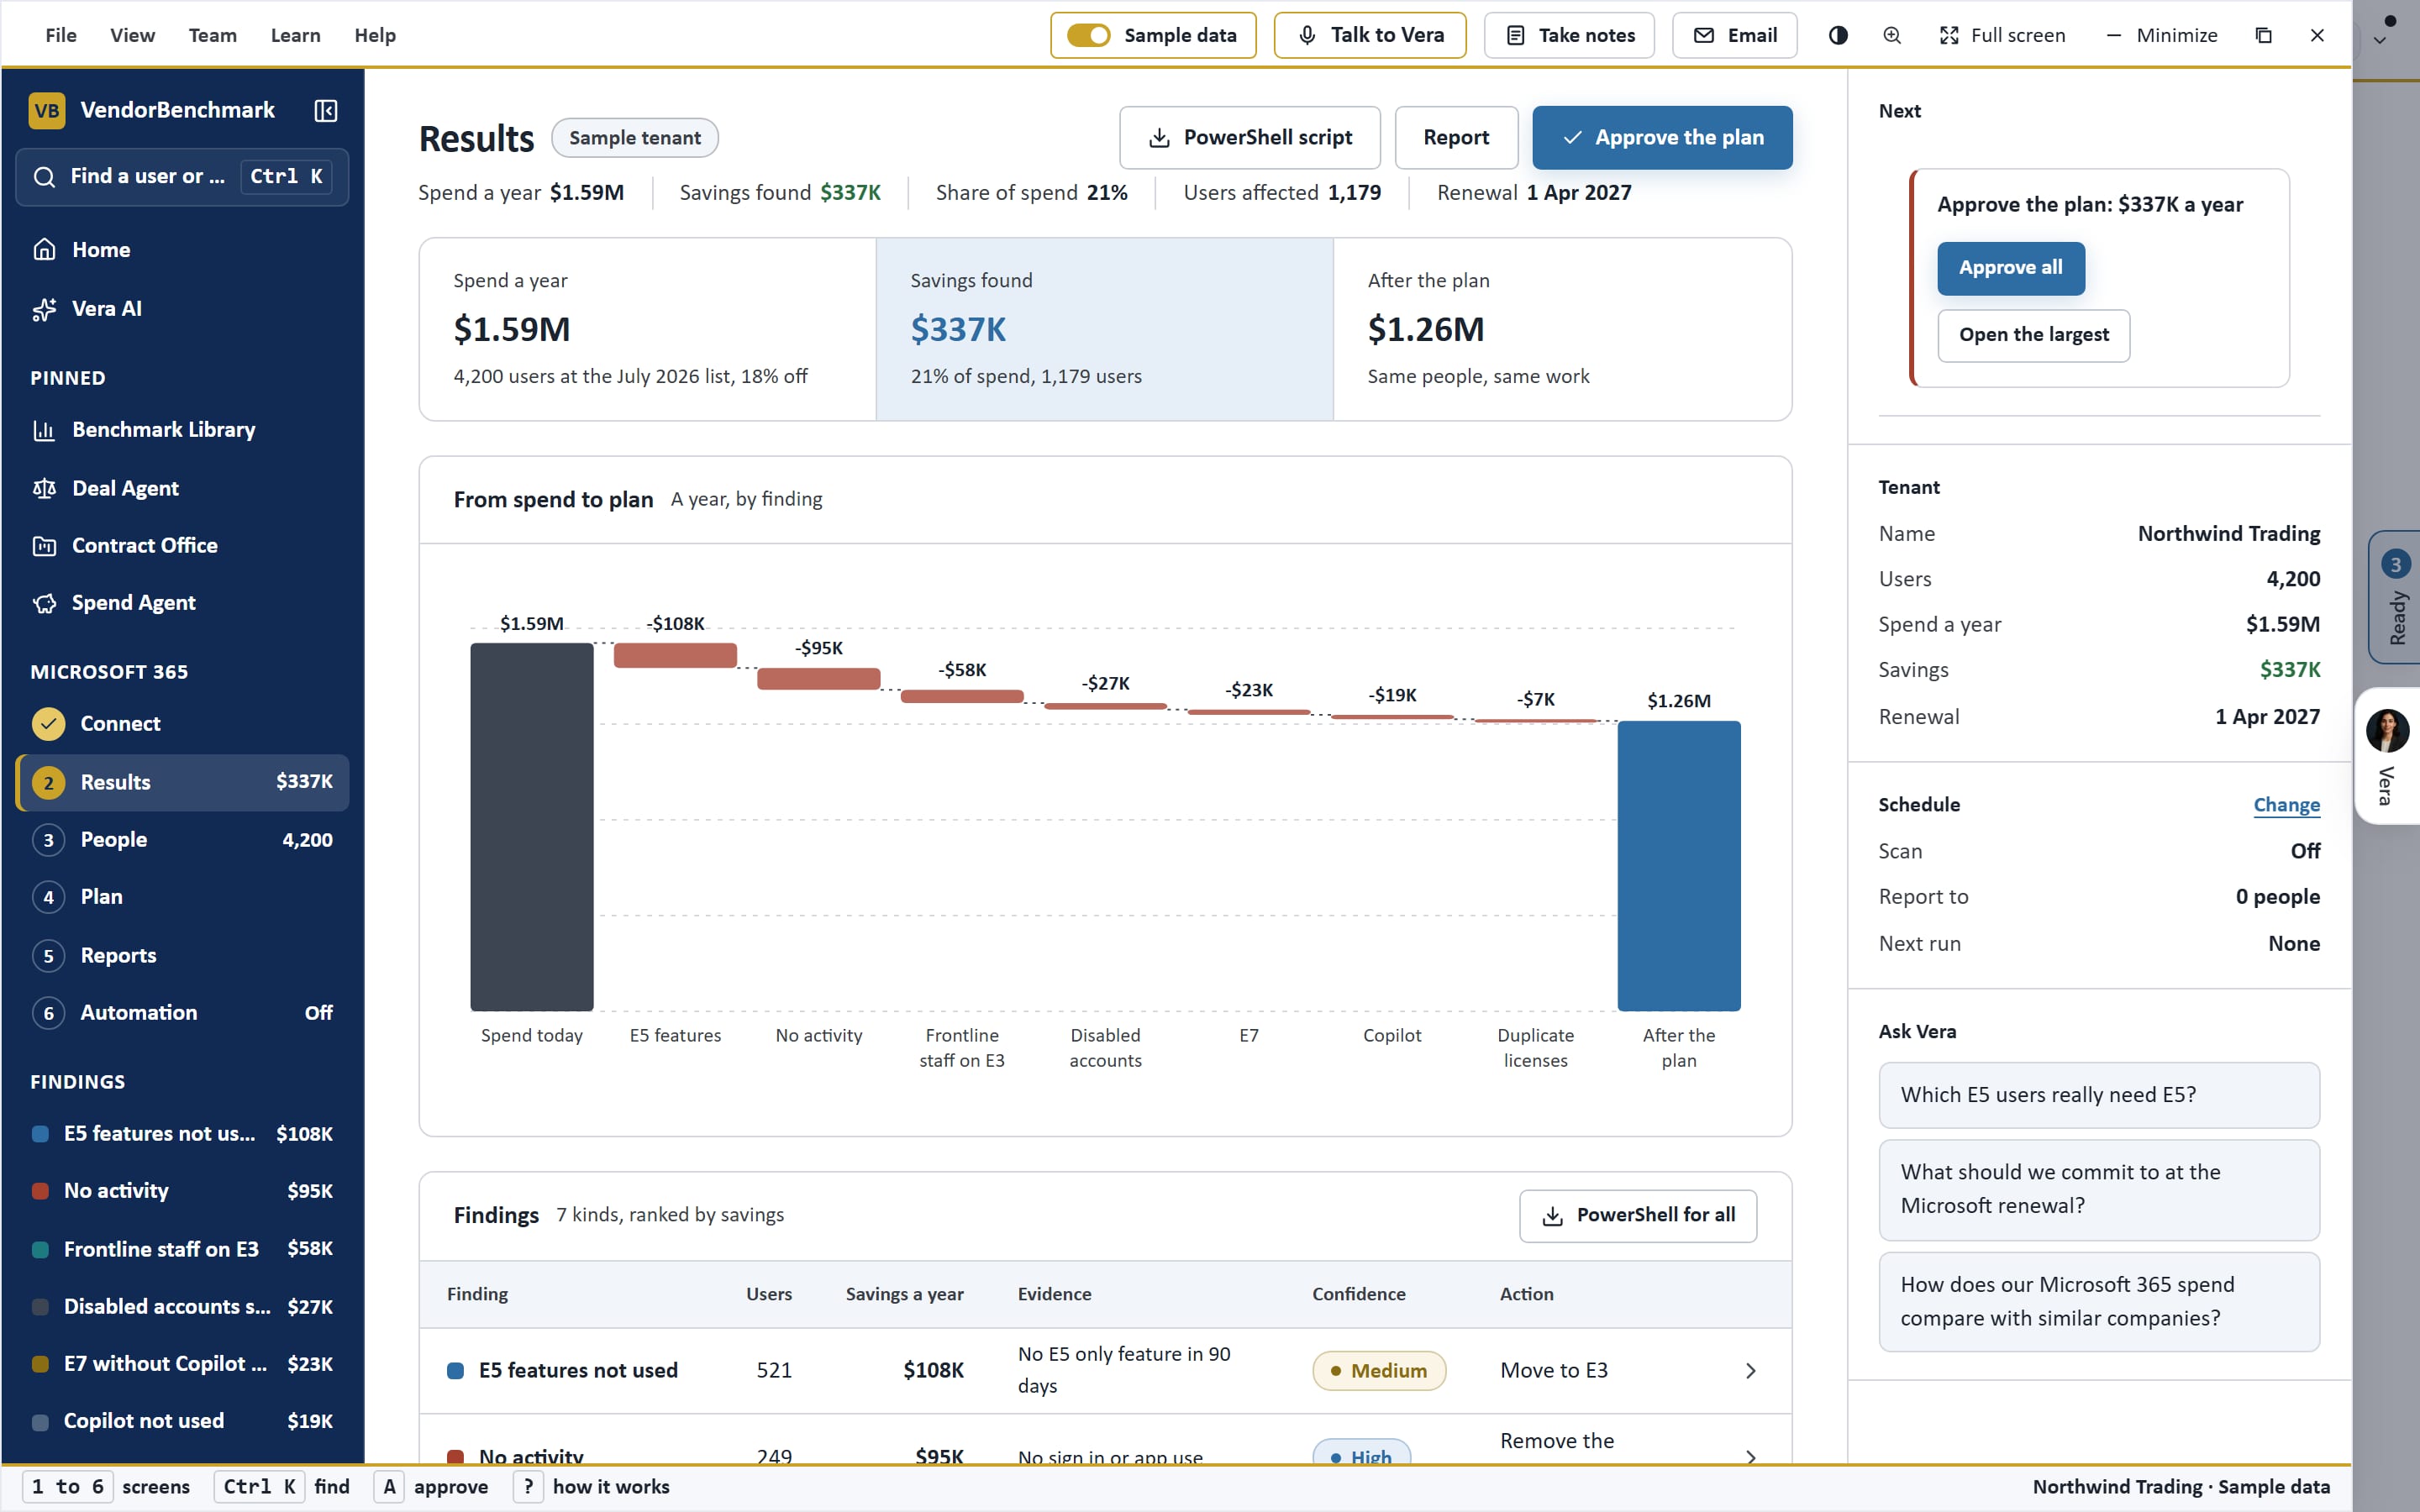Ask Vera which E5 users need E5
This screenshot has height=1512, width=2420.
click(2098, 1095)
